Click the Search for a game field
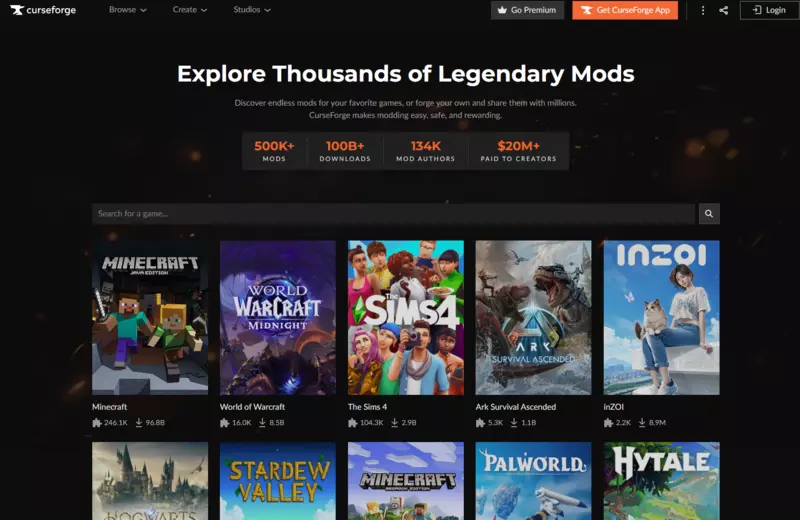 coord(393,214)
